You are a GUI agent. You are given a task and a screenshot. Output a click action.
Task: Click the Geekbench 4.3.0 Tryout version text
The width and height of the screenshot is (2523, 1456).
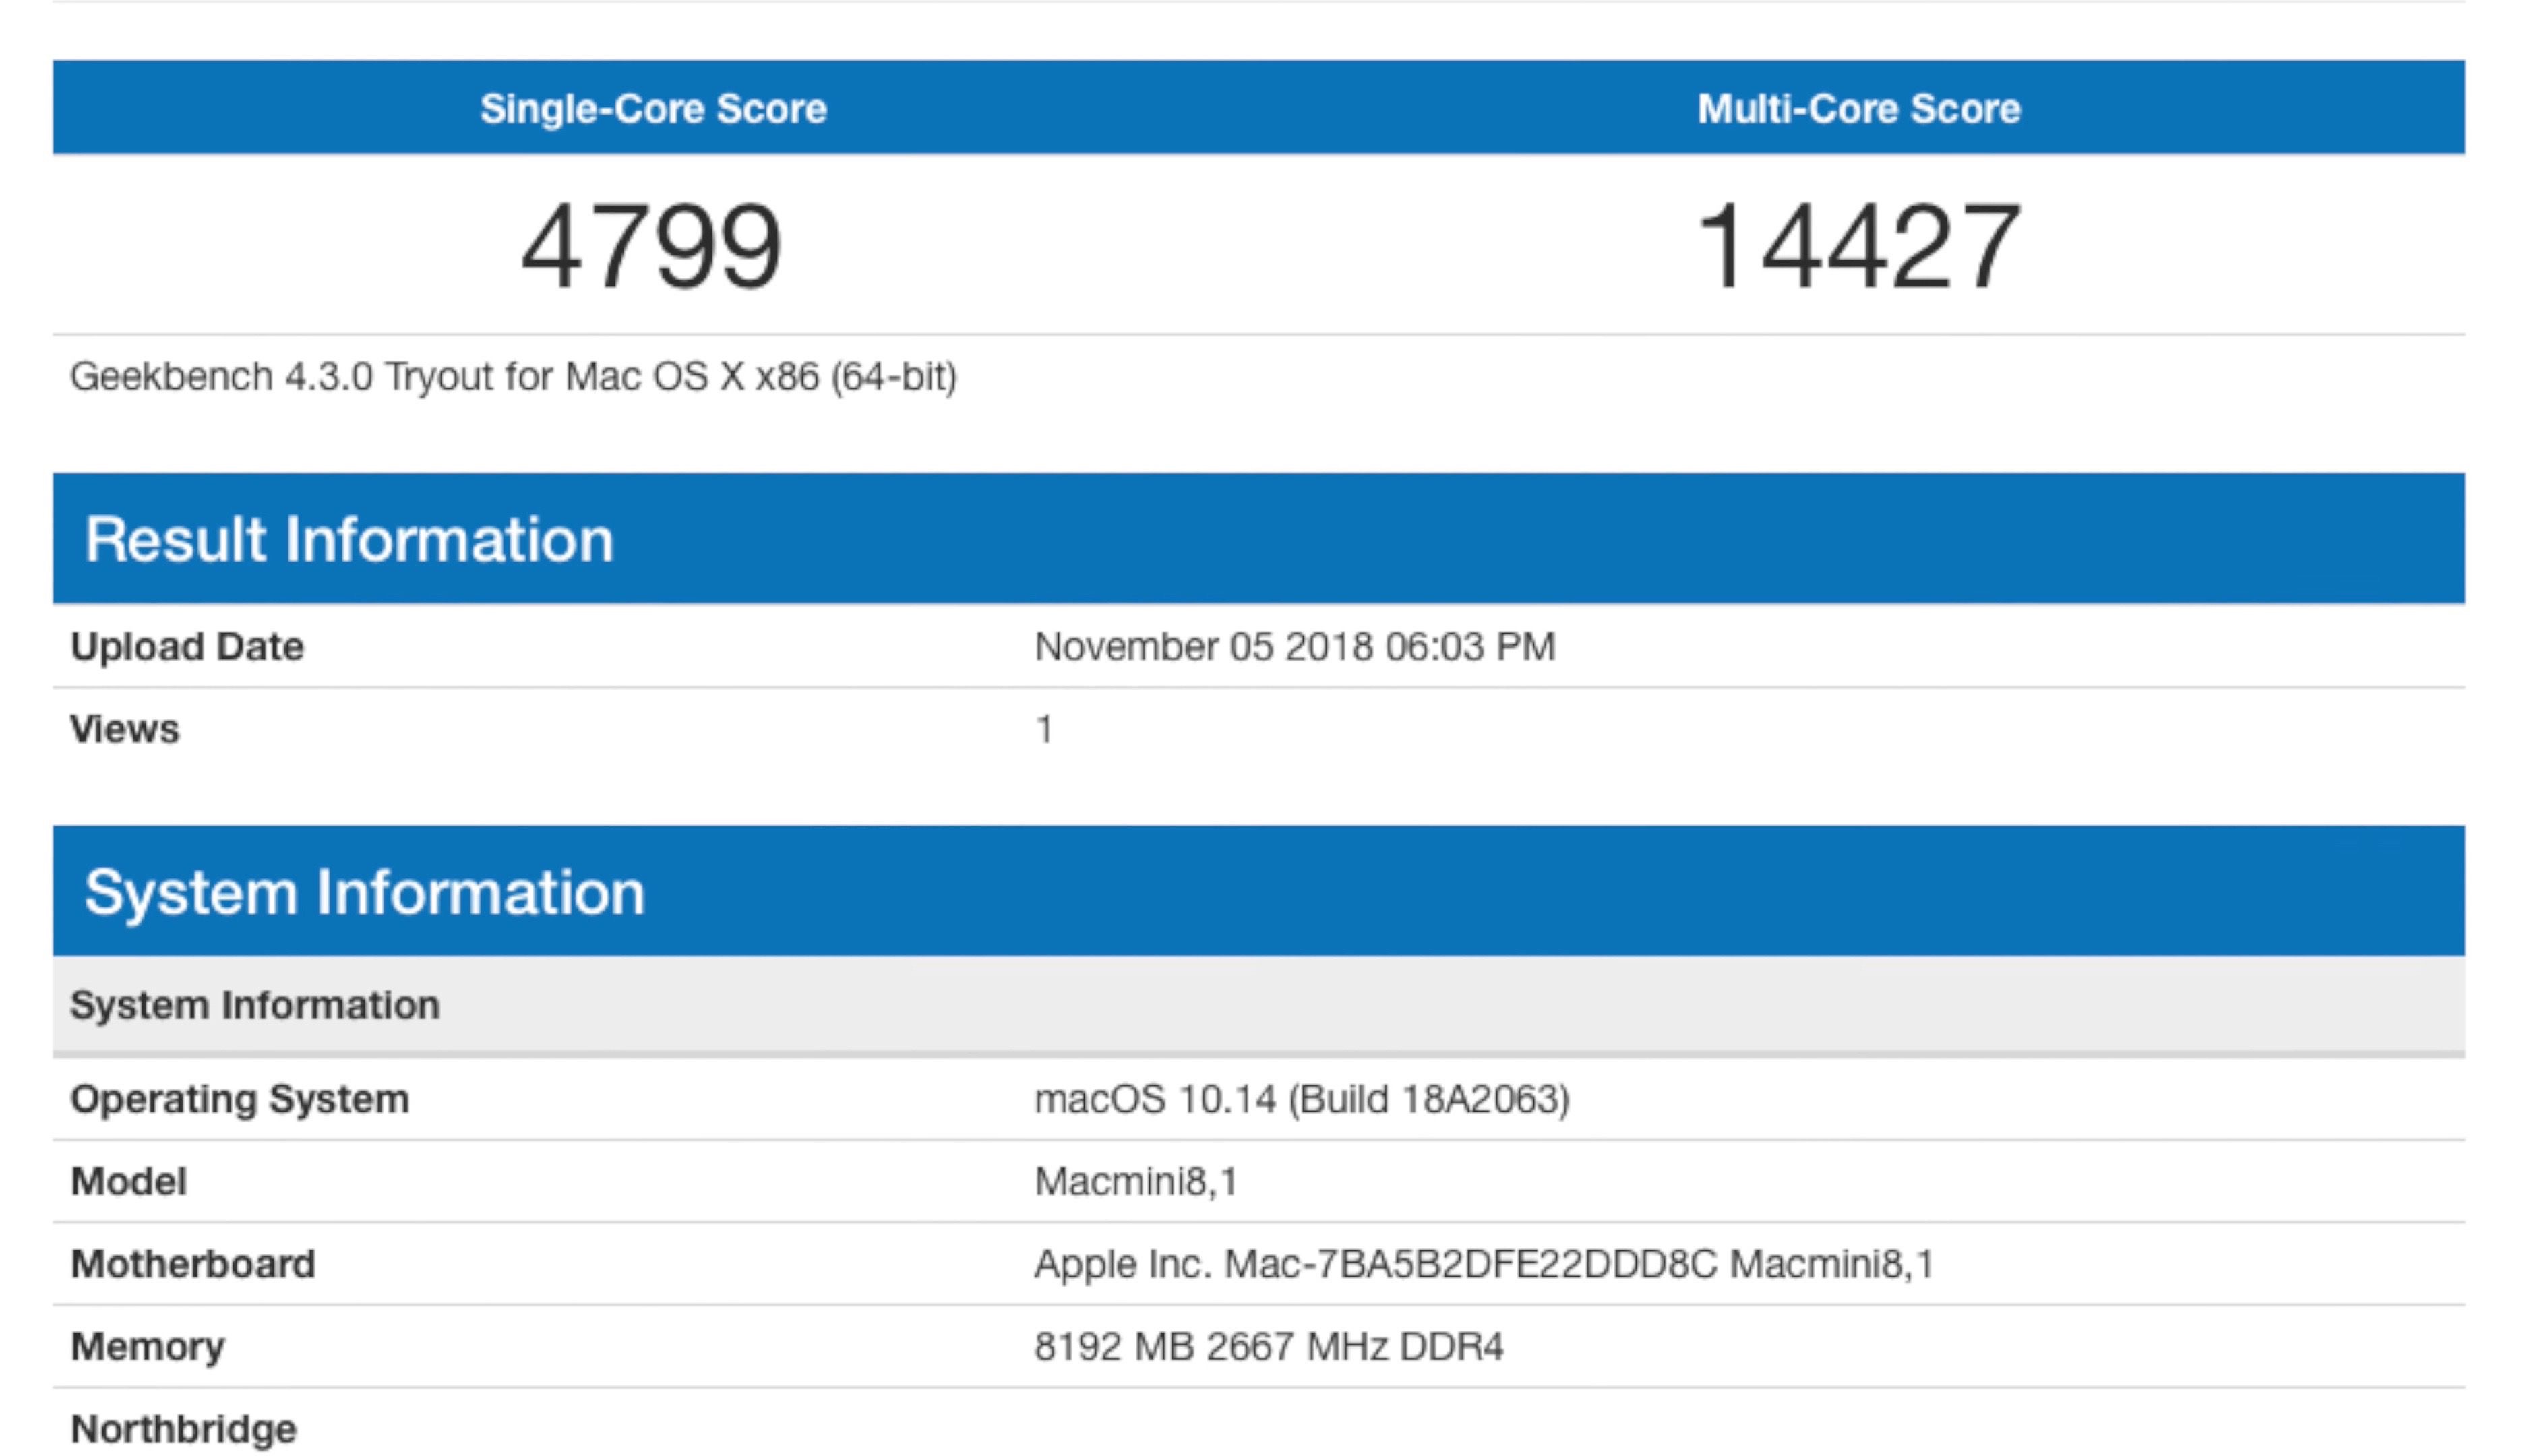513,378
